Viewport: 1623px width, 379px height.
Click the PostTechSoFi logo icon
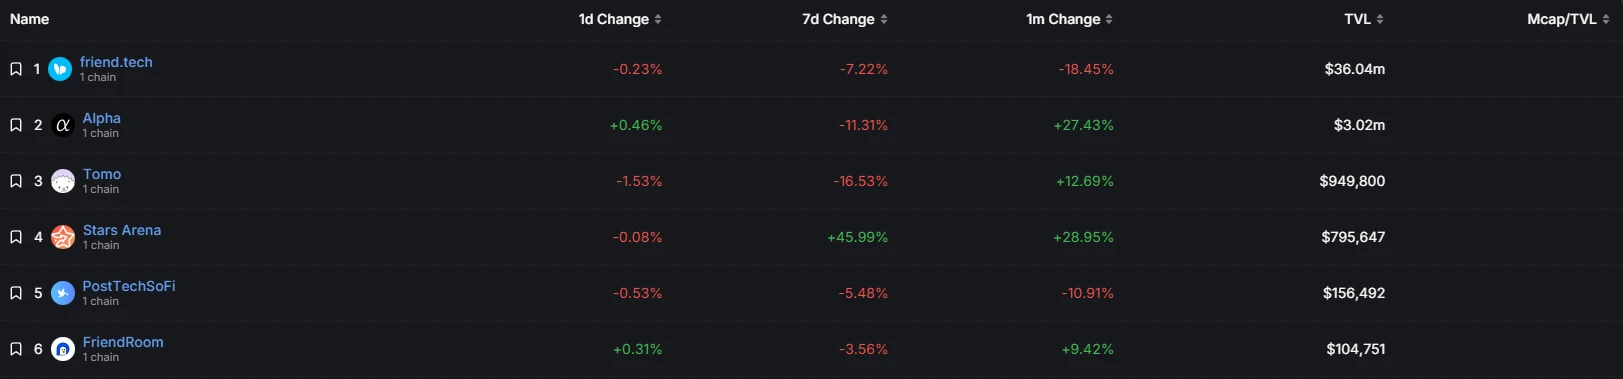tap(63, 293)
